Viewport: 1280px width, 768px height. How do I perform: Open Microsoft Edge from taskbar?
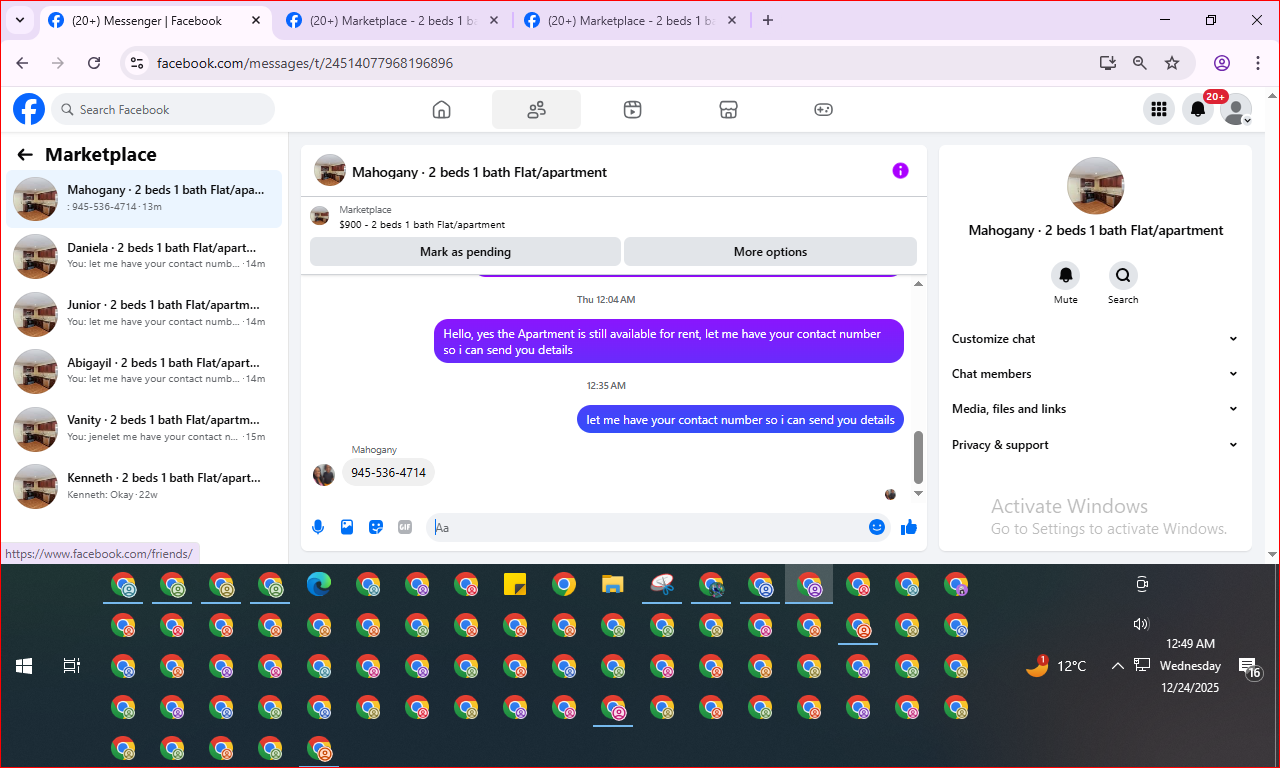pyautogui.click(x=319, y=584)
